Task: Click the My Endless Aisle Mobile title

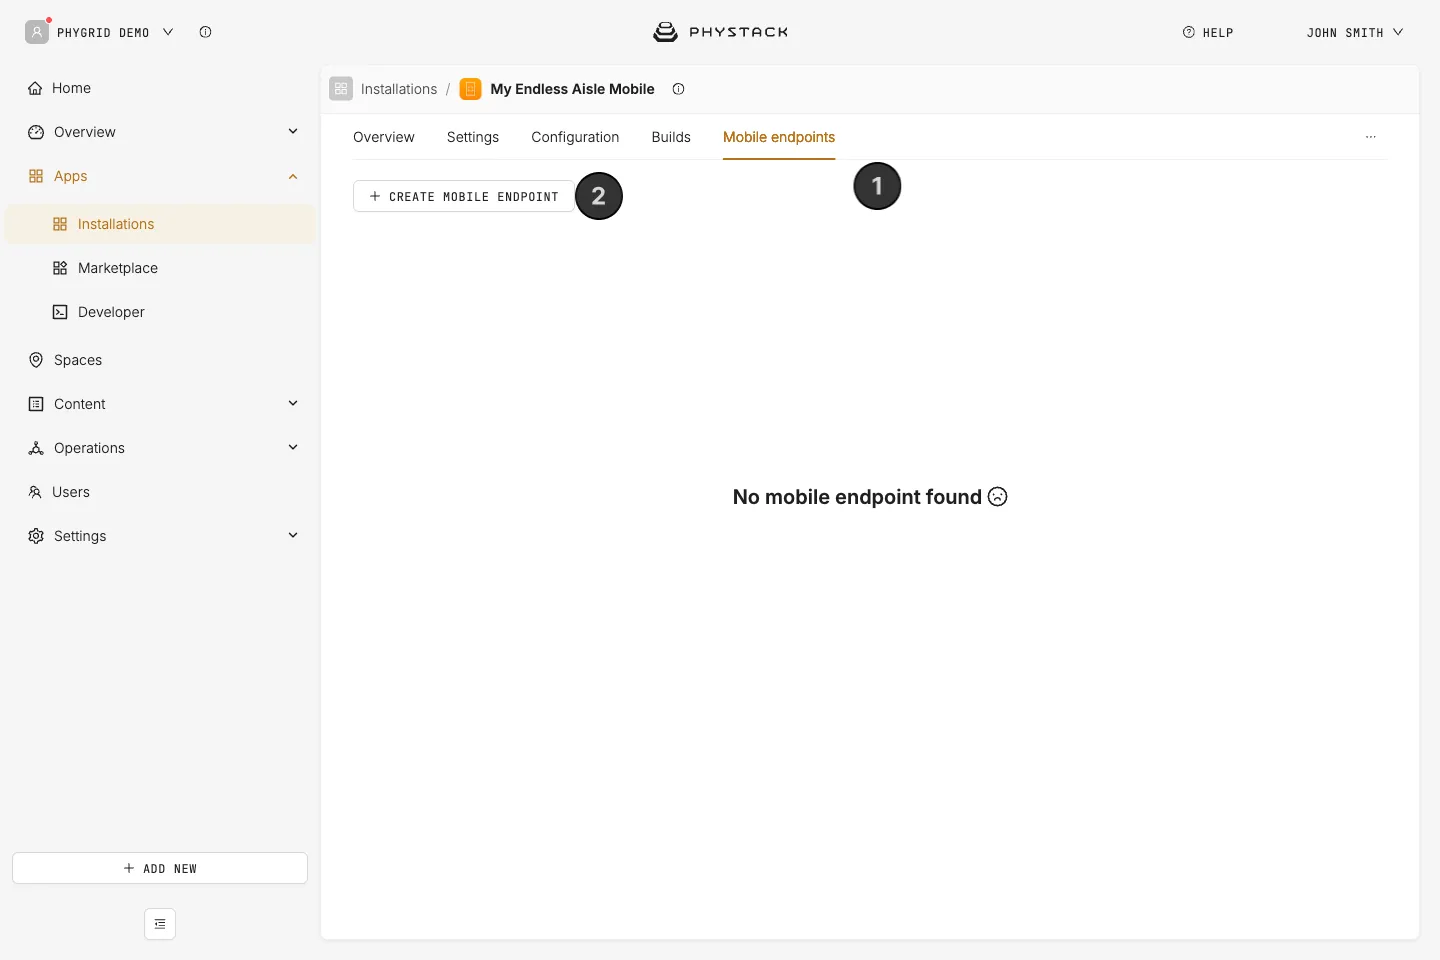Action: 572,89
